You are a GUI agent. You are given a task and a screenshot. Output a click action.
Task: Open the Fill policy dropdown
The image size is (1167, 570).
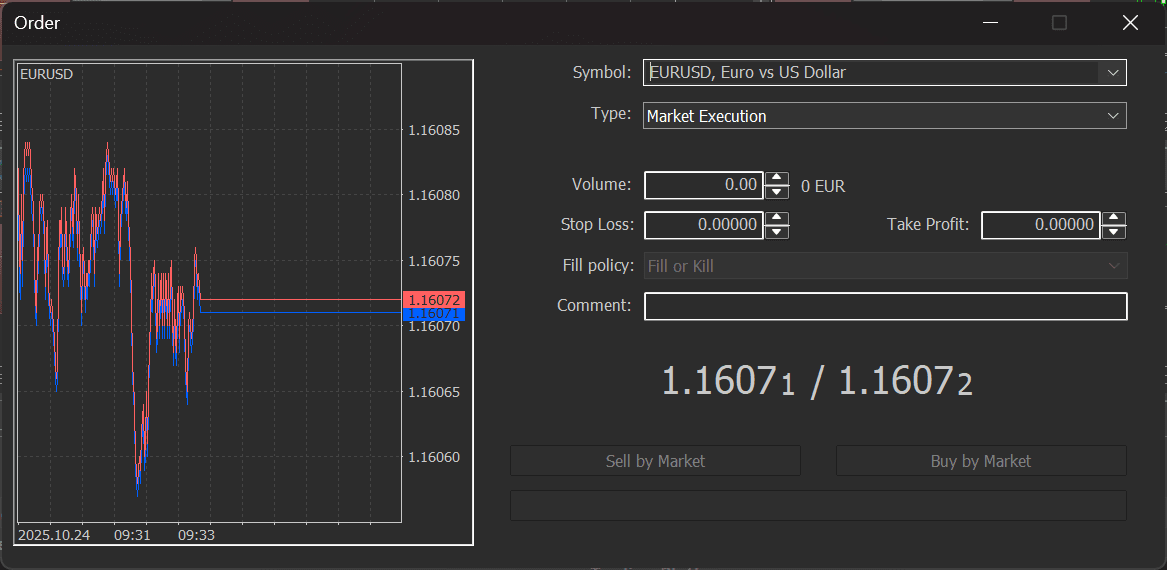pyautogui.click(x=1113, y=266)
